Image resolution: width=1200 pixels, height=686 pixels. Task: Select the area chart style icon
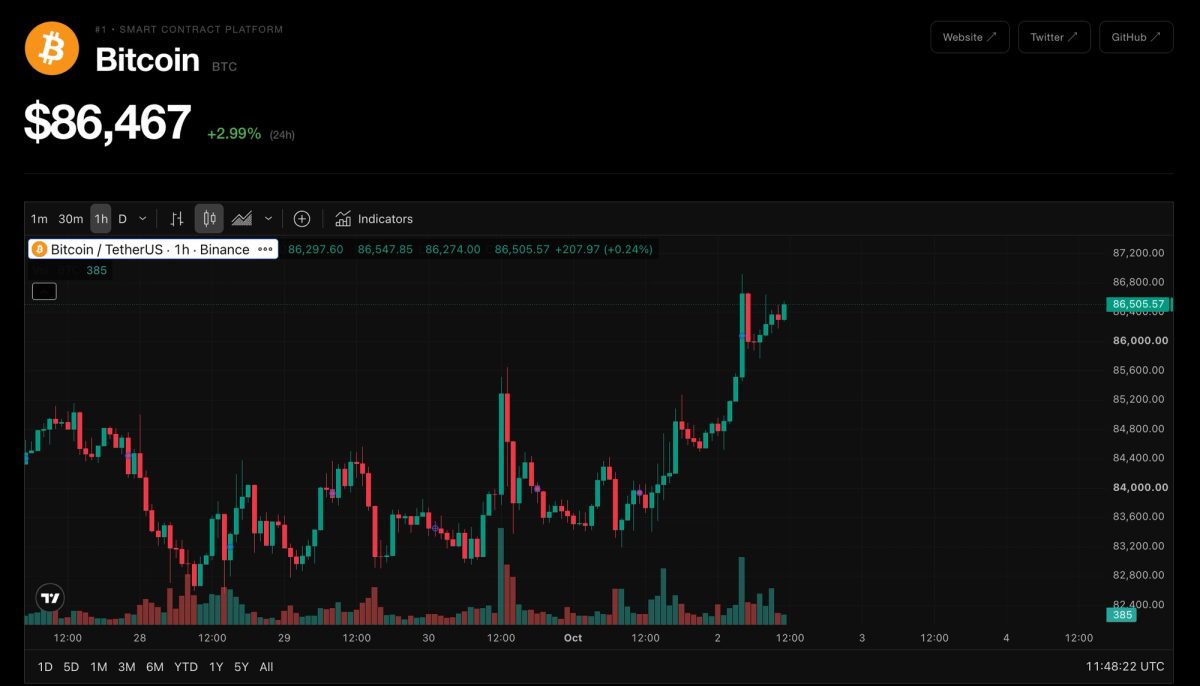pyautogui.click(x=242, y=218)
